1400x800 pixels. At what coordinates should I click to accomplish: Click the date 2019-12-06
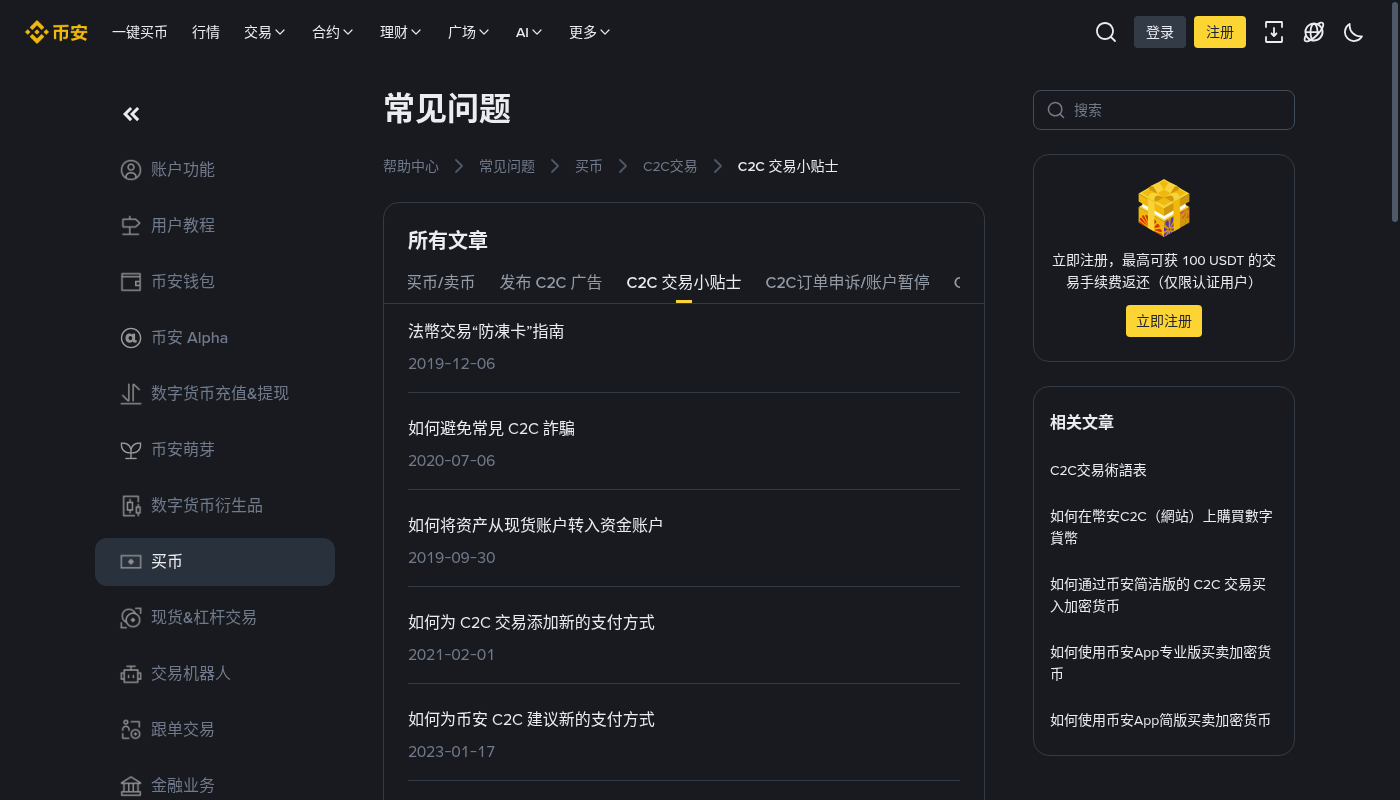pyautogui.click(x=452, y=364)
